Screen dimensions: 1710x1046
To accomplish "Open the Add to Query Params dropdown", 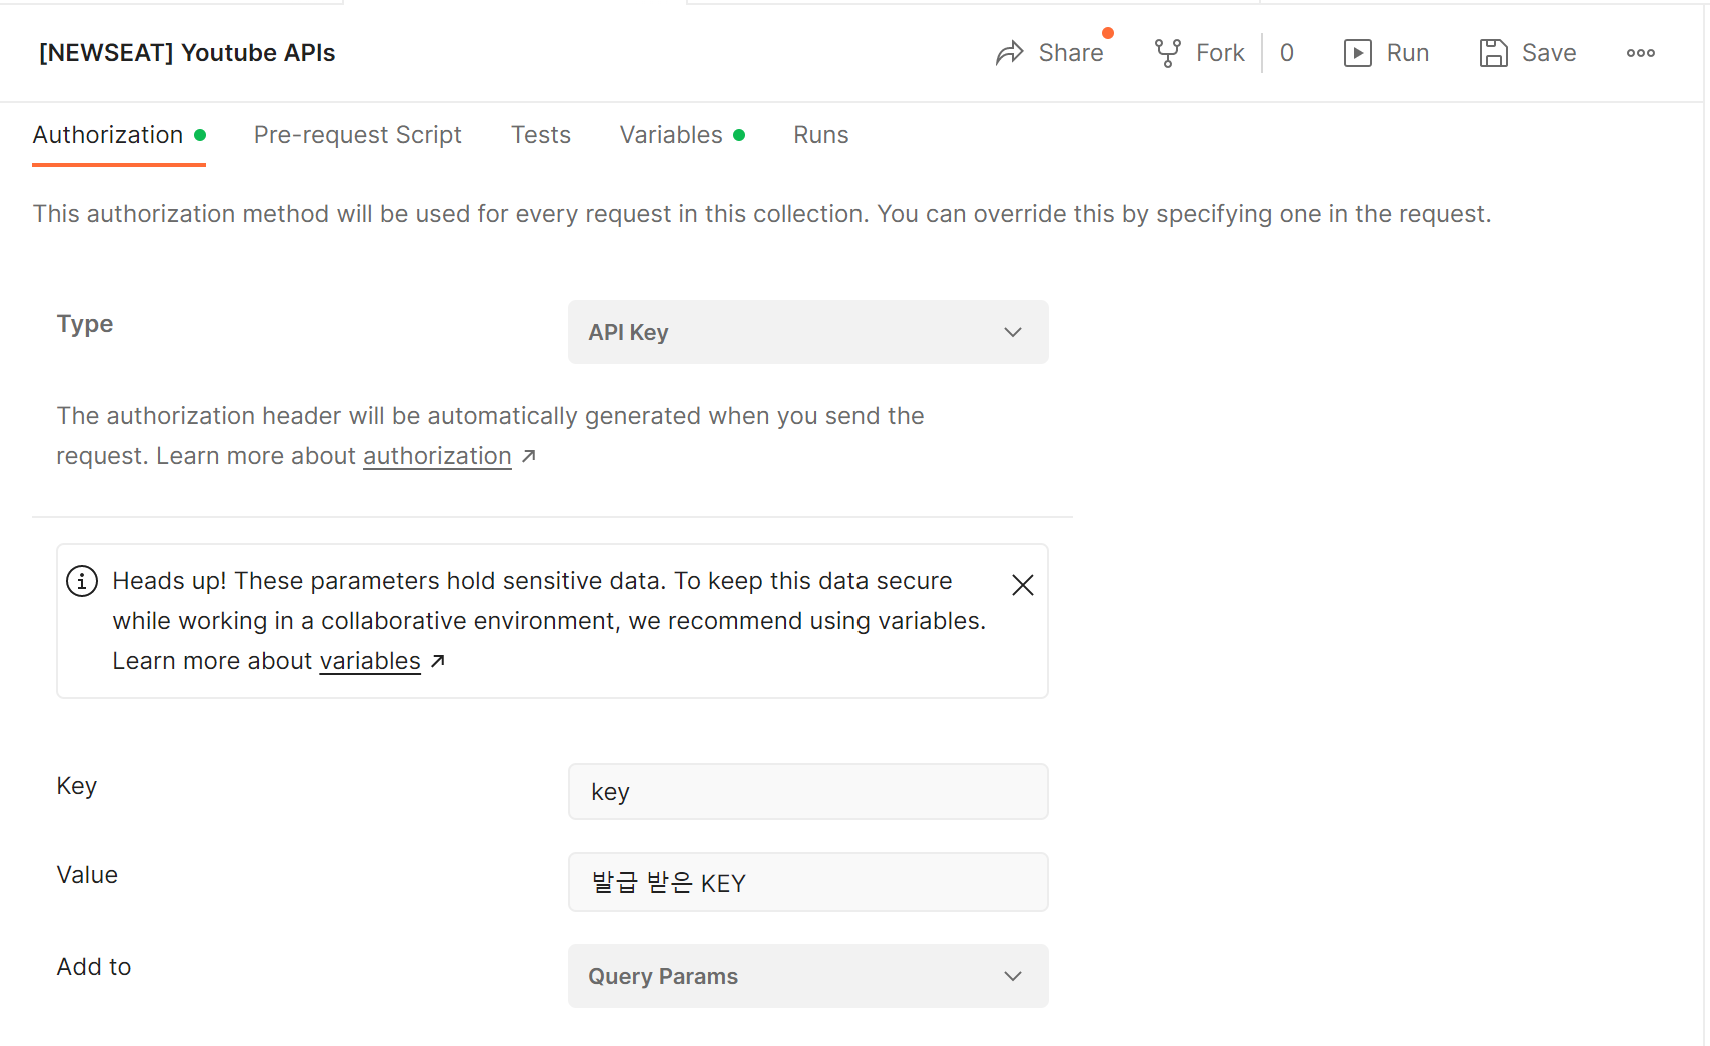I will 808,976.
